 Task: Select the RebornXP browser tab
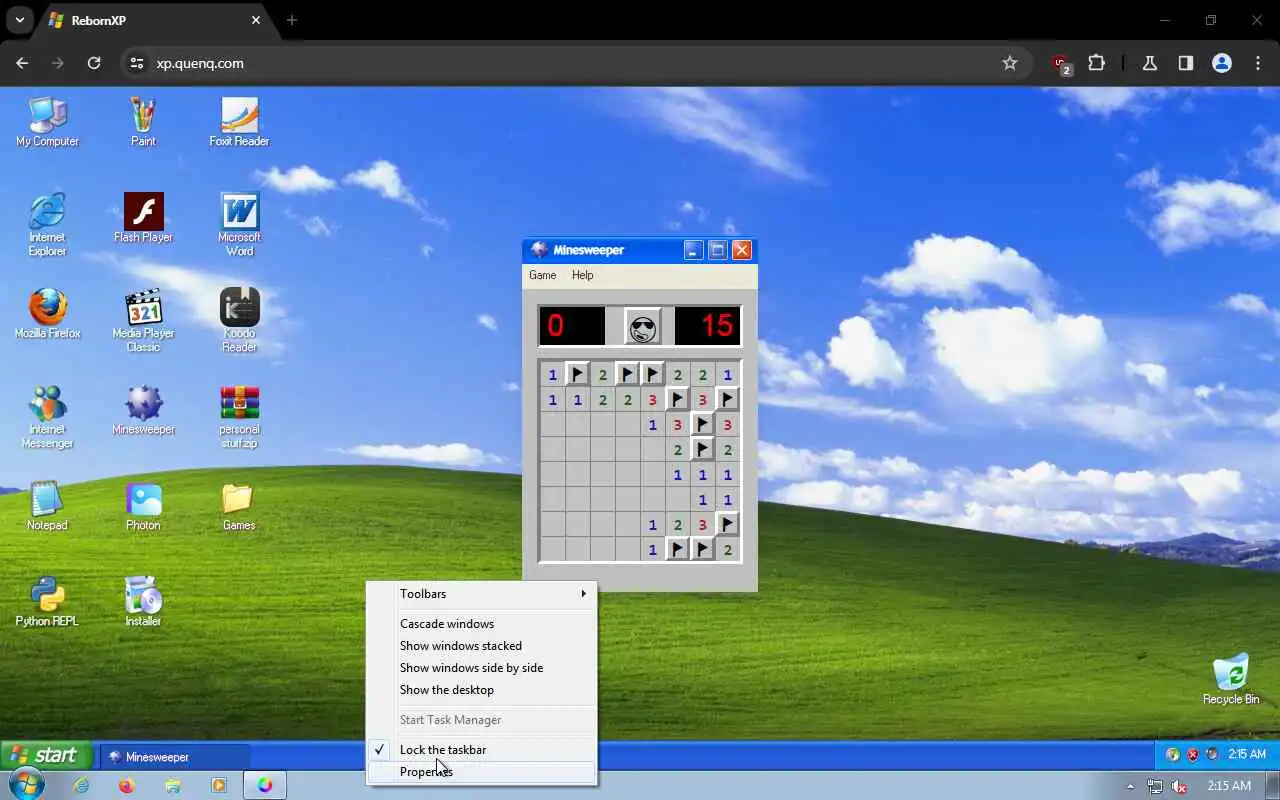(x=155, y=20)
